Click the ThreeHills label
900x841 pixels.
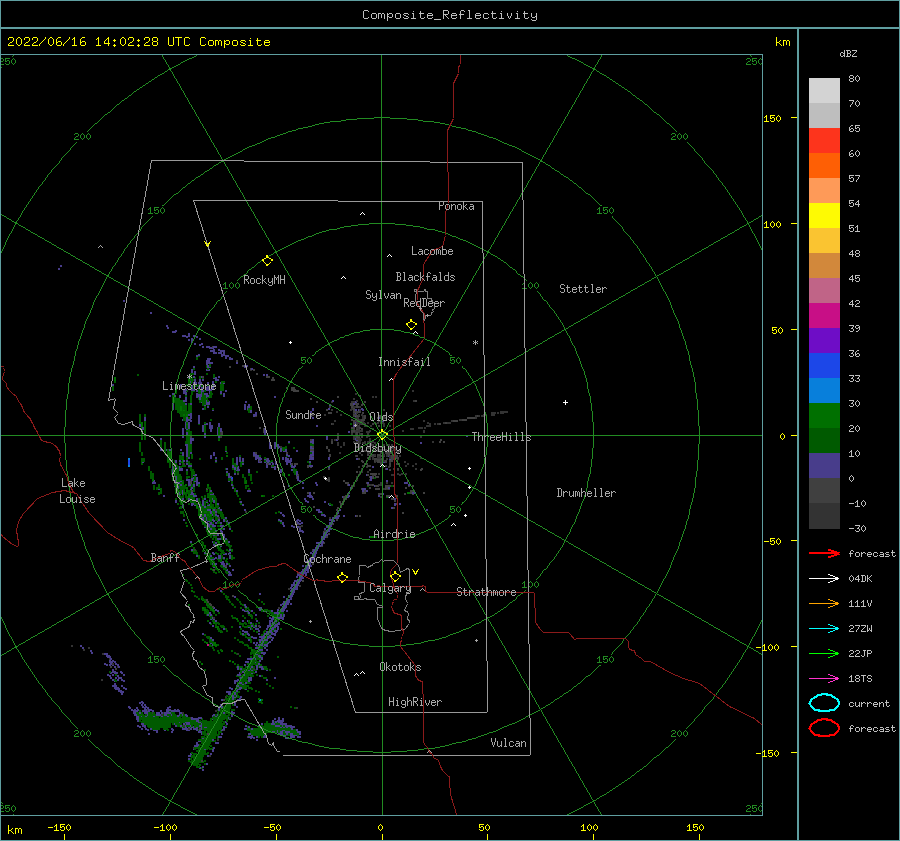(502, 437)
